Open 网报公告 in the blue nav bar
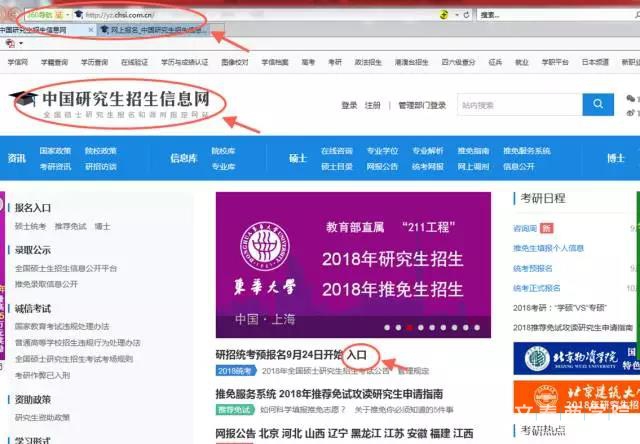Image resolution: width=640 pixels, height=444 pixels. (382, 166)
